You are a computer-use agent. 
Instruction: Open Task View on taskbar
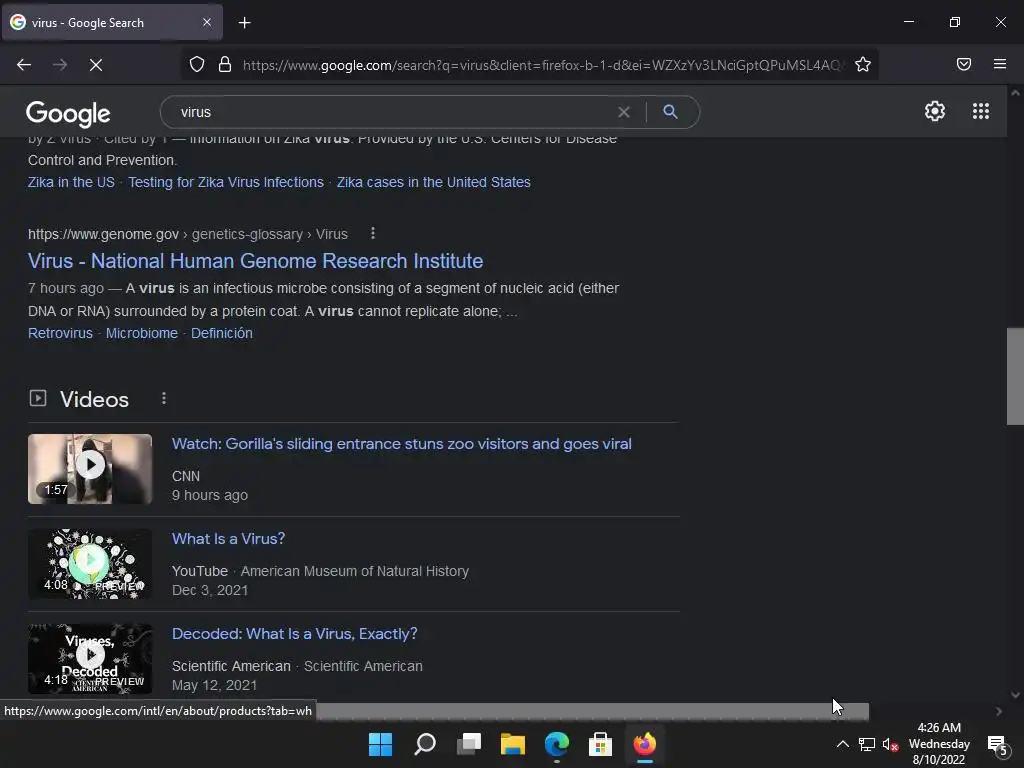[x=469, y=744]
